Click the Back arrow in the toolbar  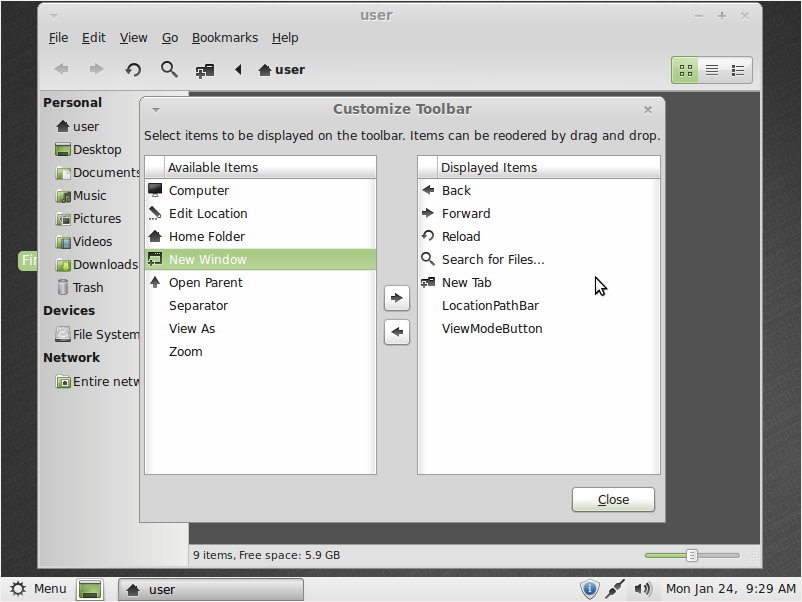61,70
